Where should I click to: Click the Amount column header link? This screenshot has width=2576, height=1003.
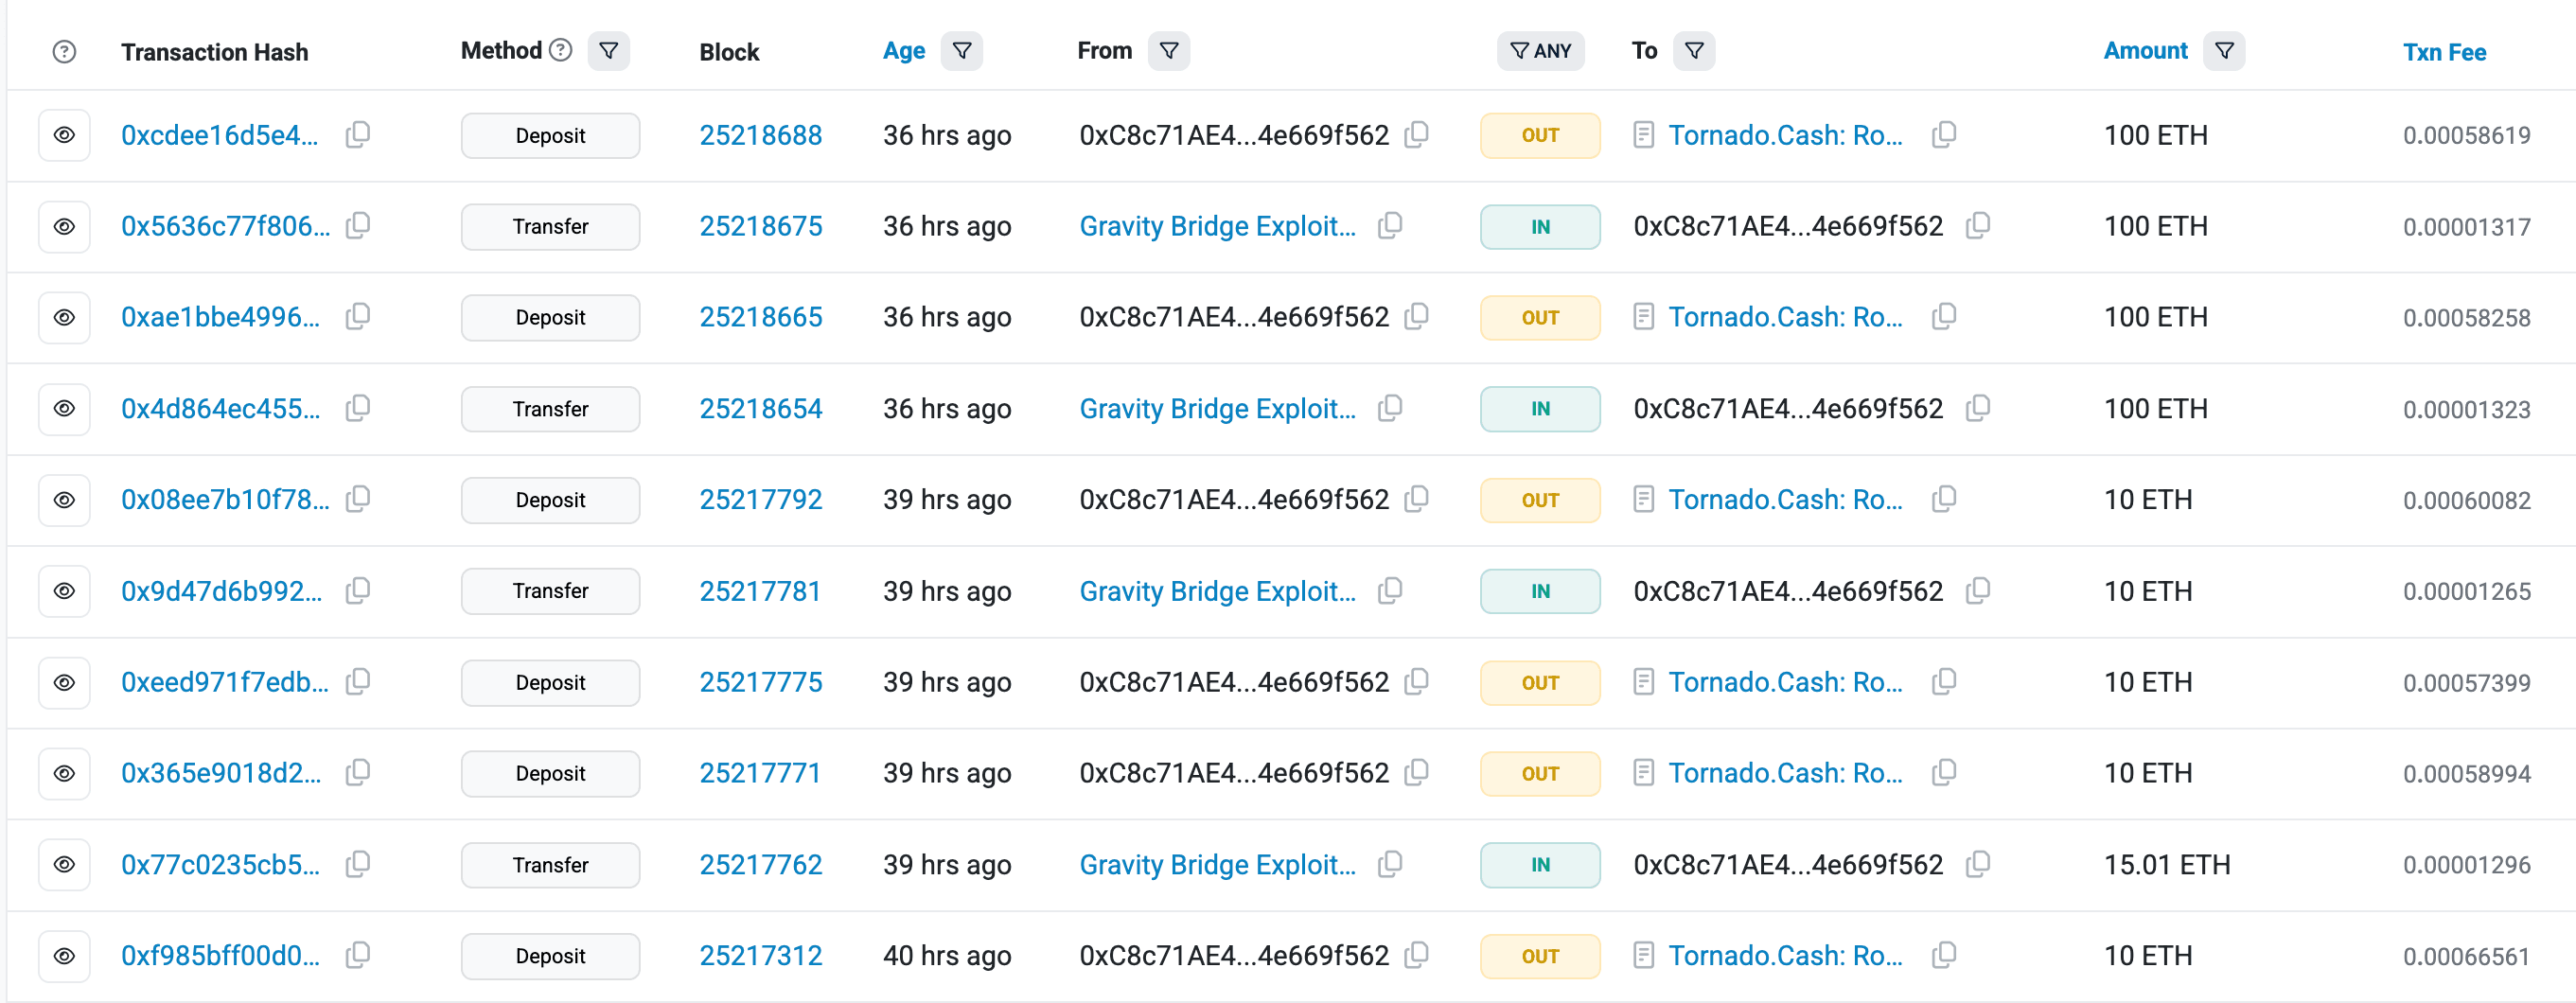click(2145, 50)
